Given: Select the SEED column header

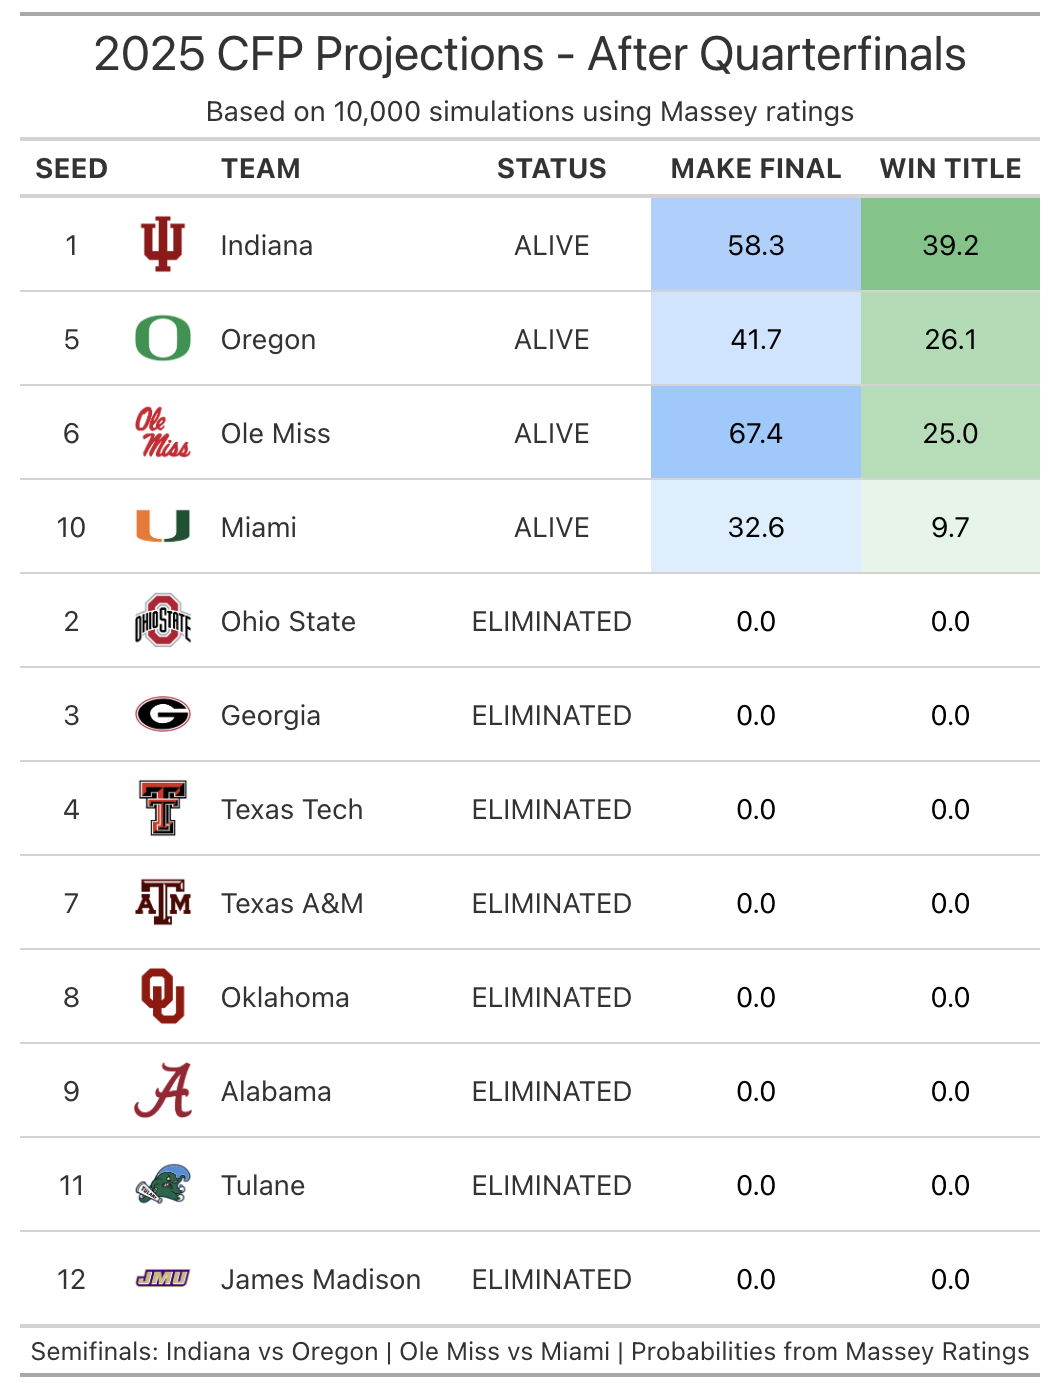Looking at the screenshot, I should (x=71, y=169).
